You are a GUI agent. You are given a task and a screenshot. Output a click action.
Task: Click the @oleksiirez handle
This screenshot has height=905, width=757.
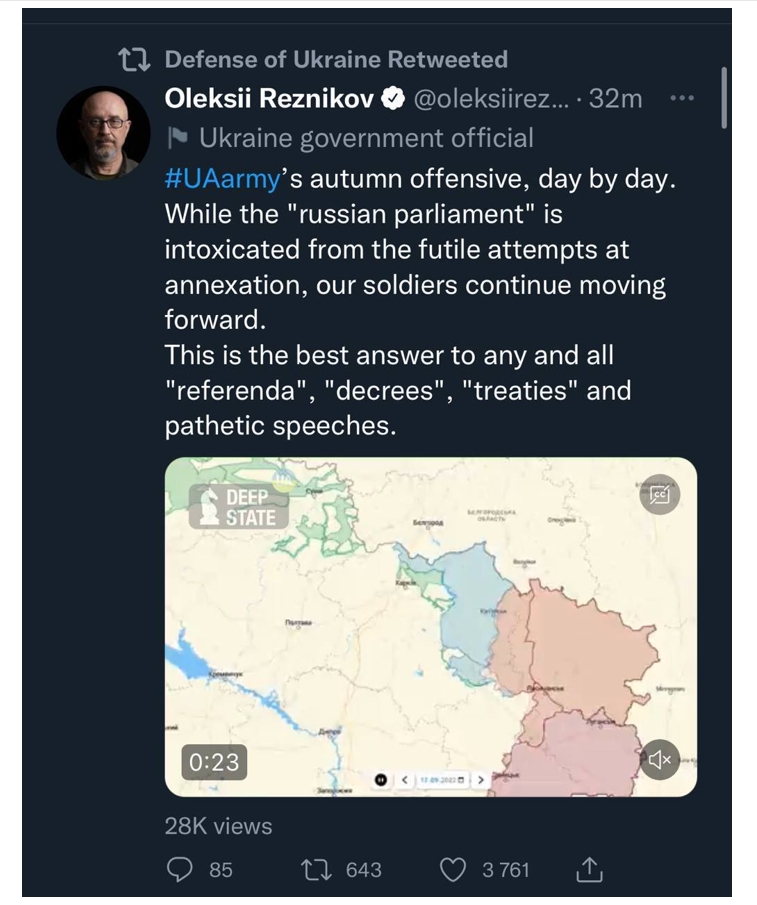tap(492, 99)
